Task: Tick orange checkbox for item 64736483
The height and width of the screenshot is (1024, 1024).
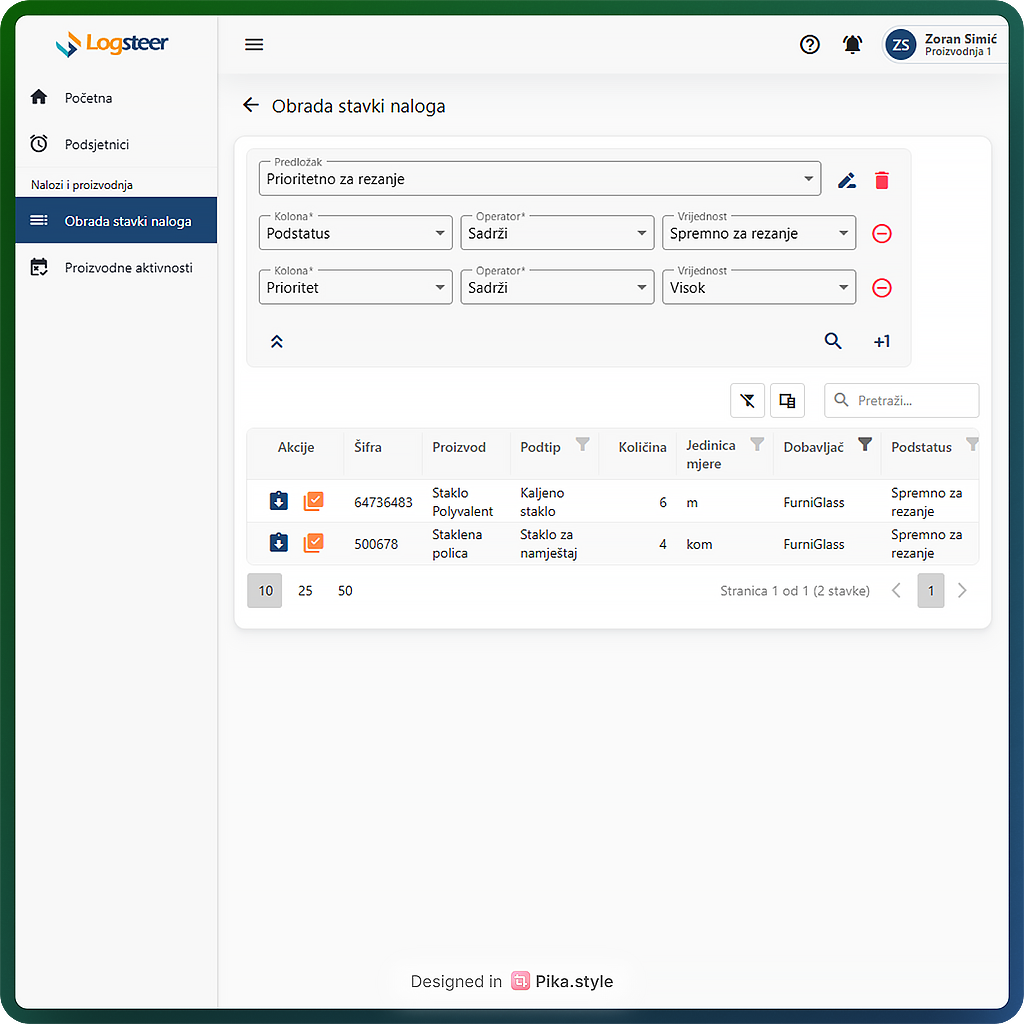Action: coord(314,501)
